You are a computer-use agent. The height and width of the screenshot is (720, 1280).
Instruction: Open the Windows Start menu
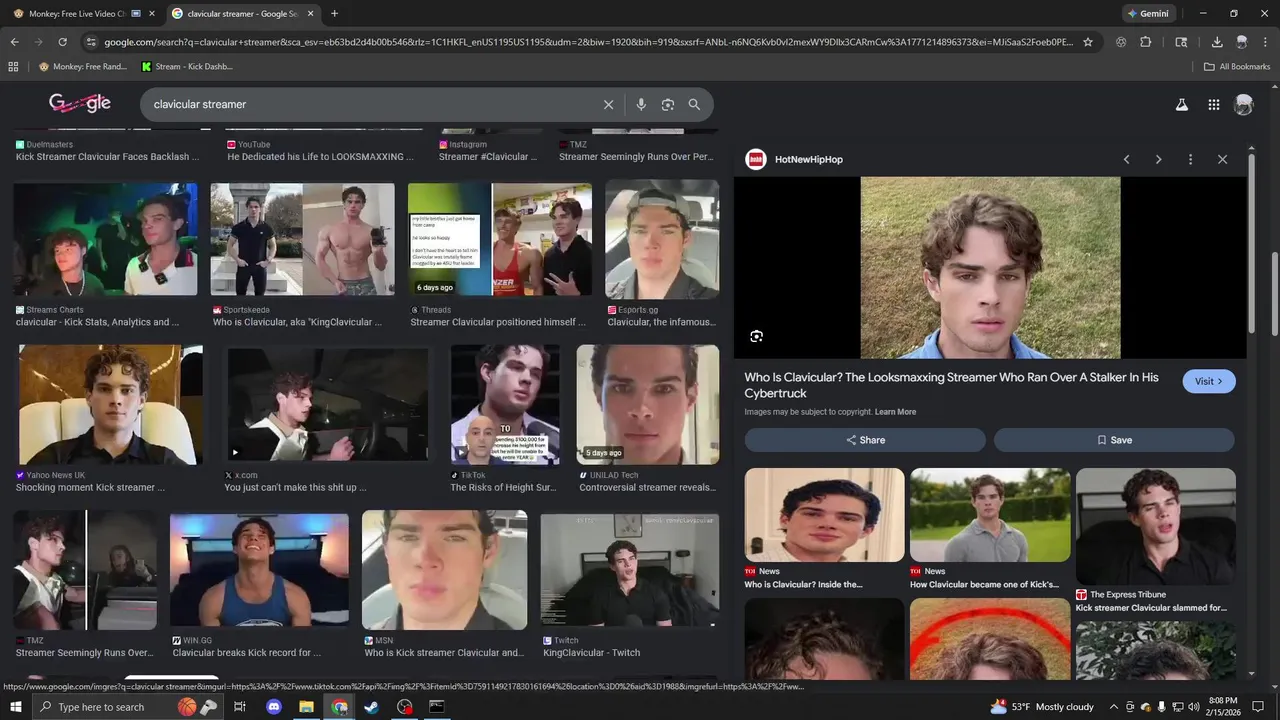click(x=16, y=707)
